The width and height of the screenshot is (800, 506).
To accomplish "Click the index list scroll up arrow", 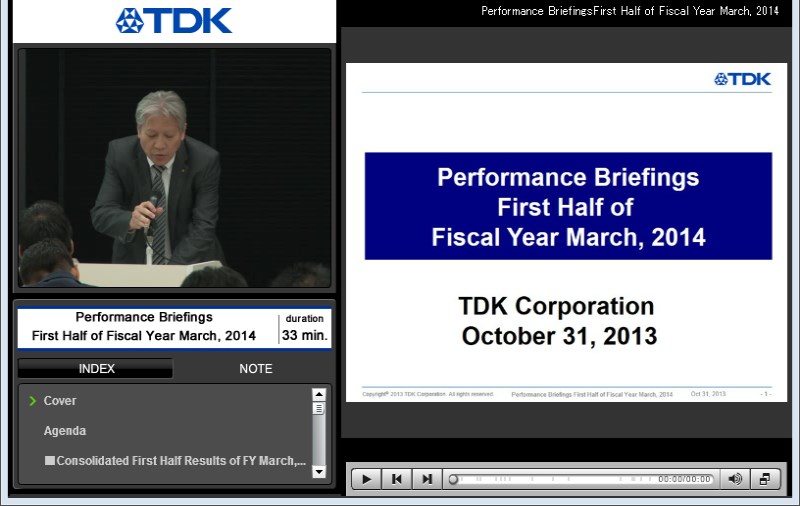I will 319,394.
